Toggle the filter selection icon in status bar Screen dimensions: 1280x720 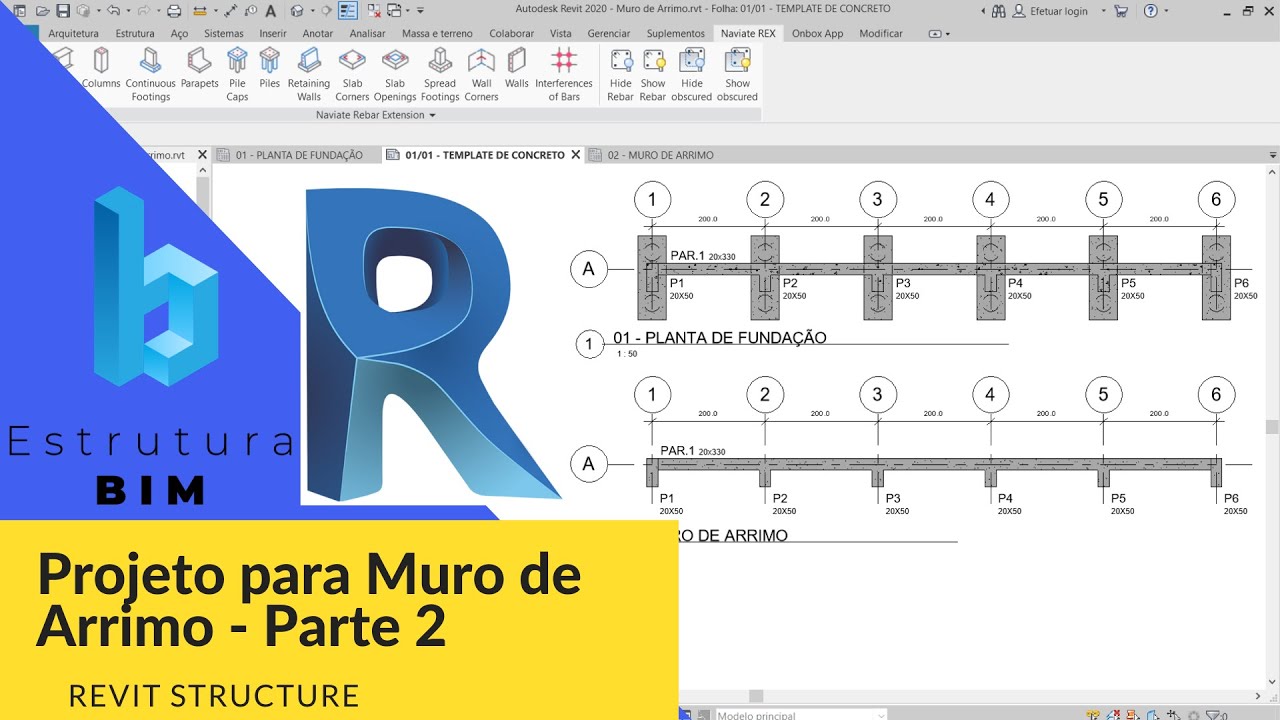[x=1214, y=715]
